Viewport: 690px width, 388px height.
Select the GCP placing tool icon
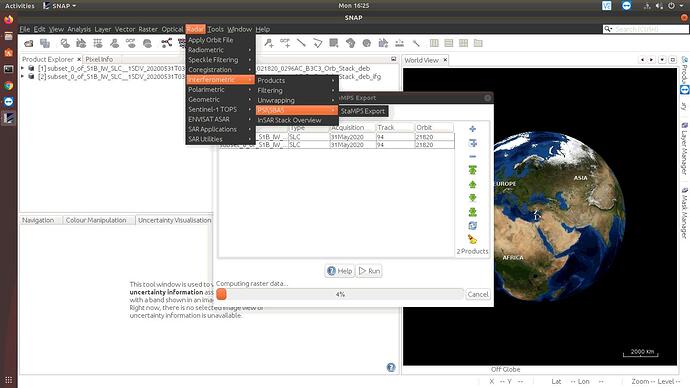tap(285, 43)
